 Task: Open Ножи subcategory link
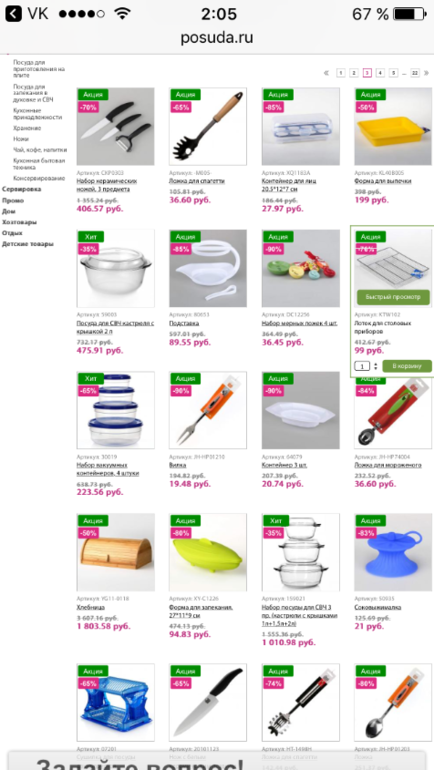tap(21, 139)
